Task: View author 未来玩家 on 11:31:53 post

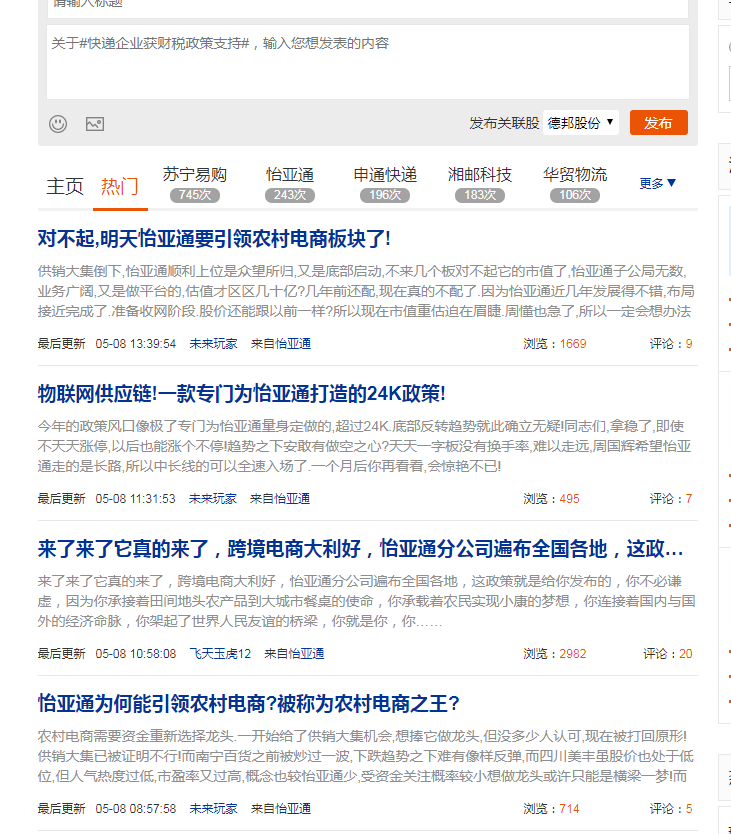Action: click(x=213, y=498)
